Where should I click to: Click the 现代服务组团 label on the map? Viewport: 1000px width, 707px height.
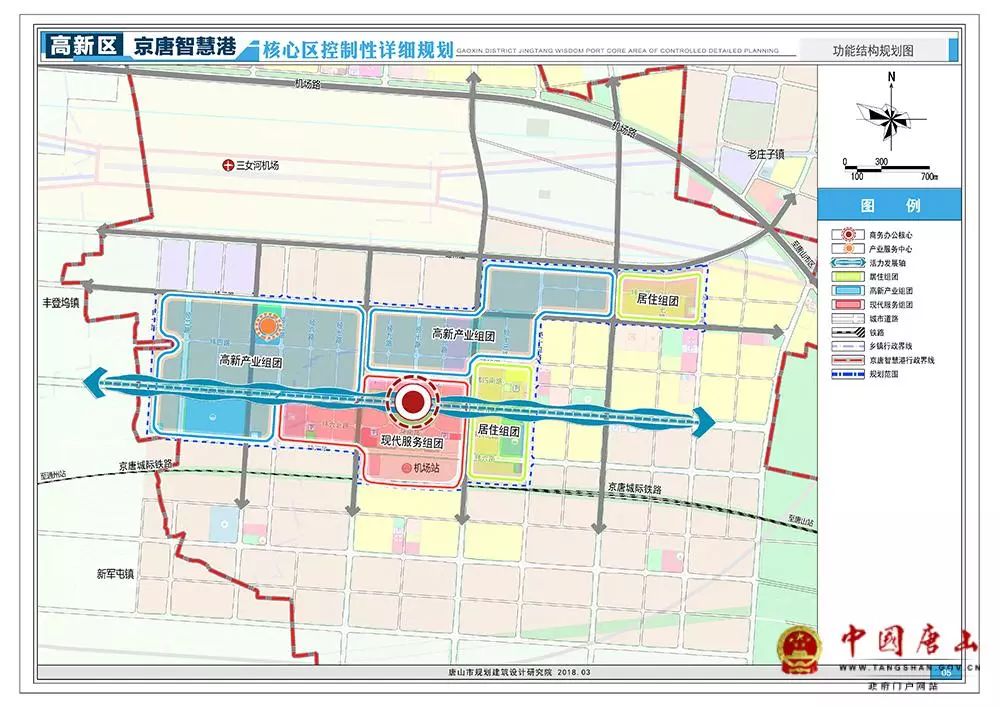point(412,442)
